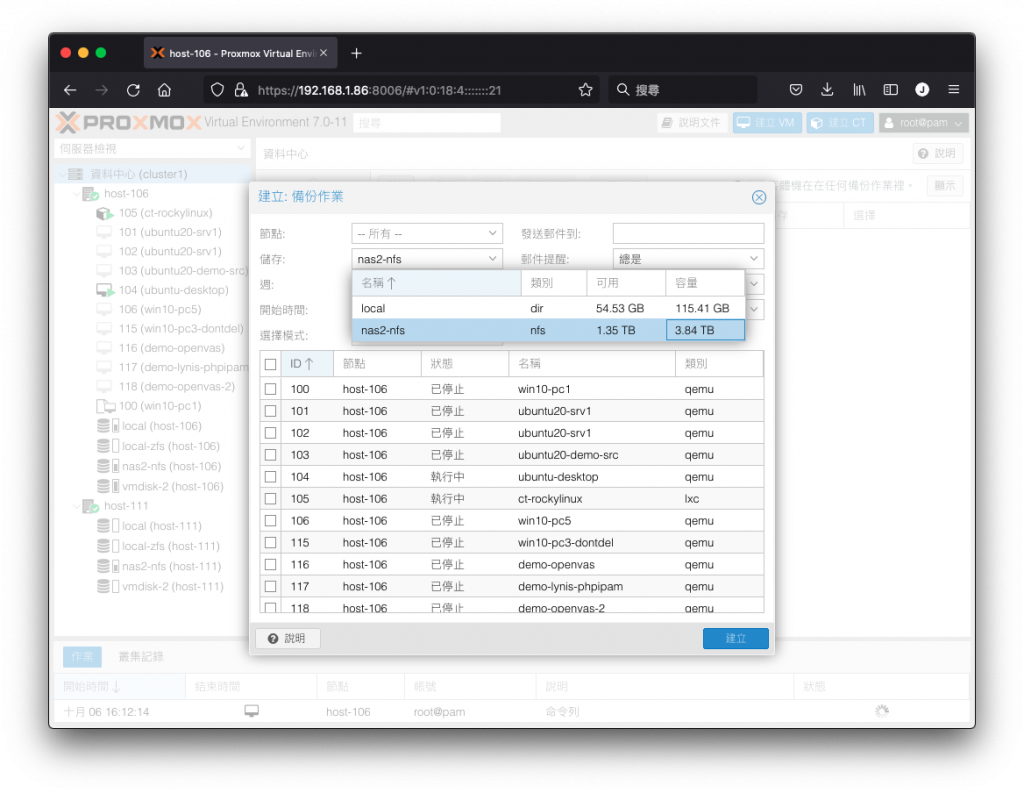The height and width of the screenshot is (793, 1024).
Task: Toggle the select-all checkbox in ID header
Action: click(x=270, y=364)
